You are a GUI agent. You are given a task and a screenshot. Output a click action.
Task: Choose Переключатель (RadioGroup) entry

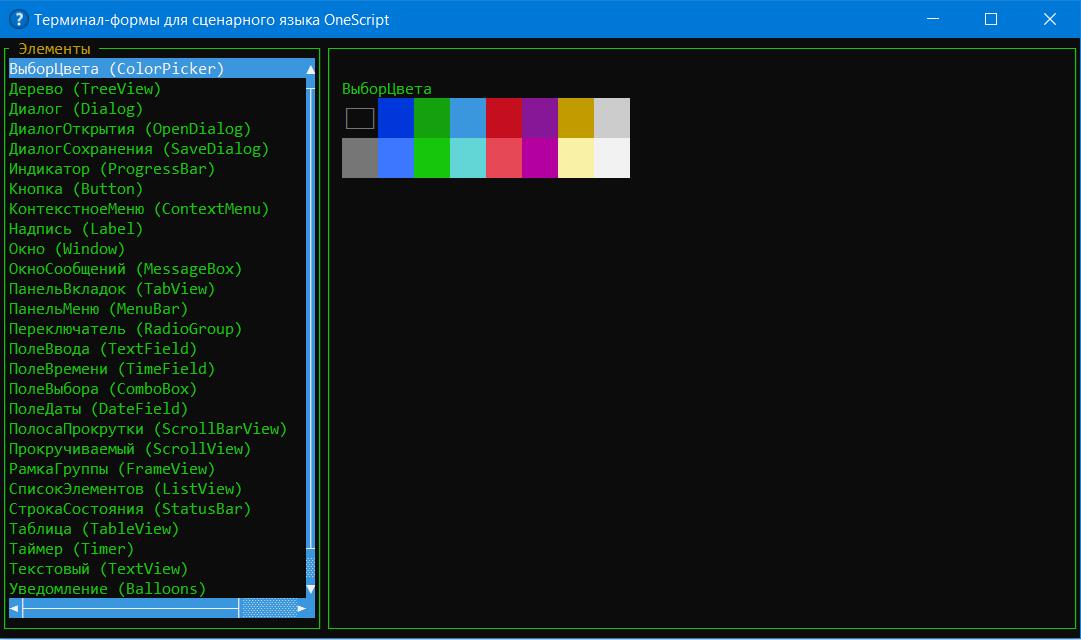pos(125,329)
